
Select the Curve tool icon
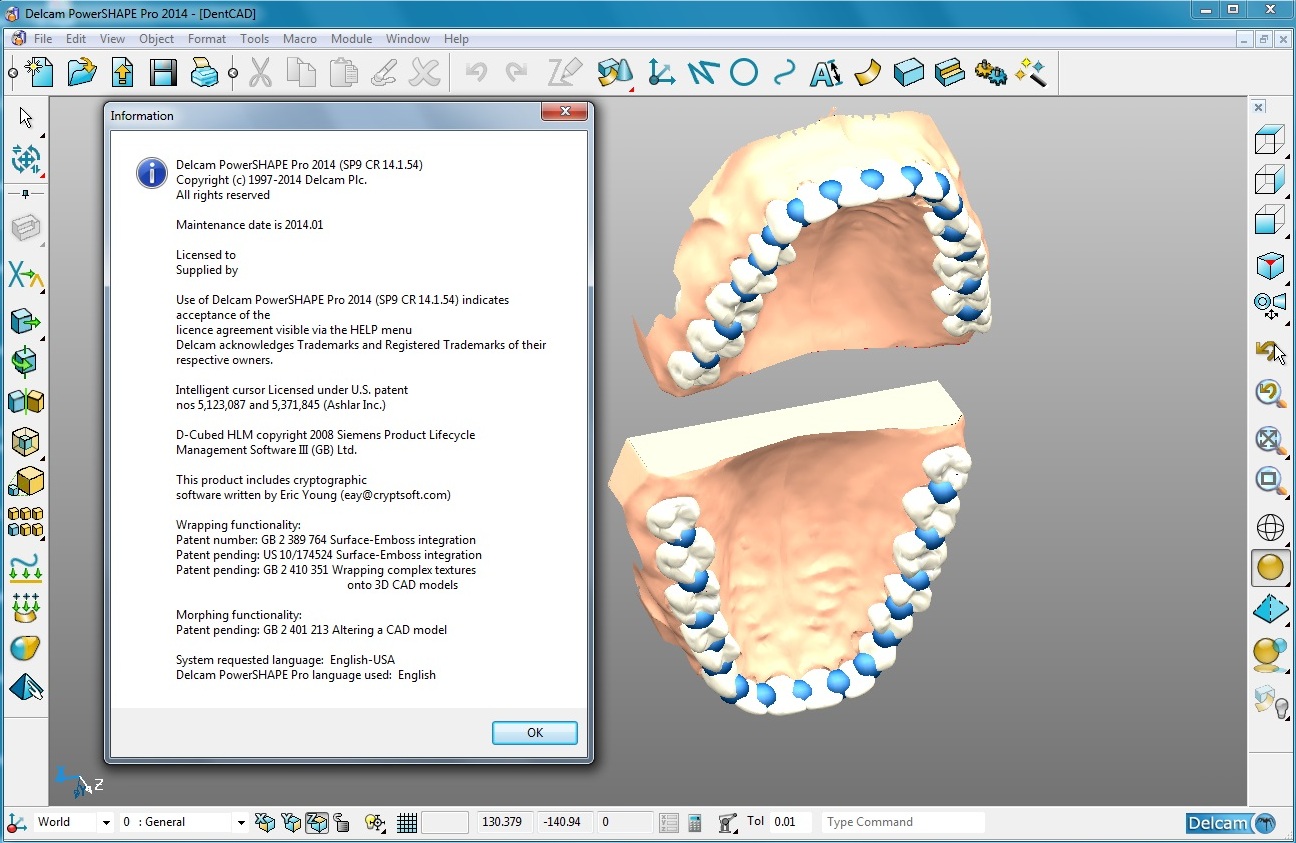coord(785,72)
